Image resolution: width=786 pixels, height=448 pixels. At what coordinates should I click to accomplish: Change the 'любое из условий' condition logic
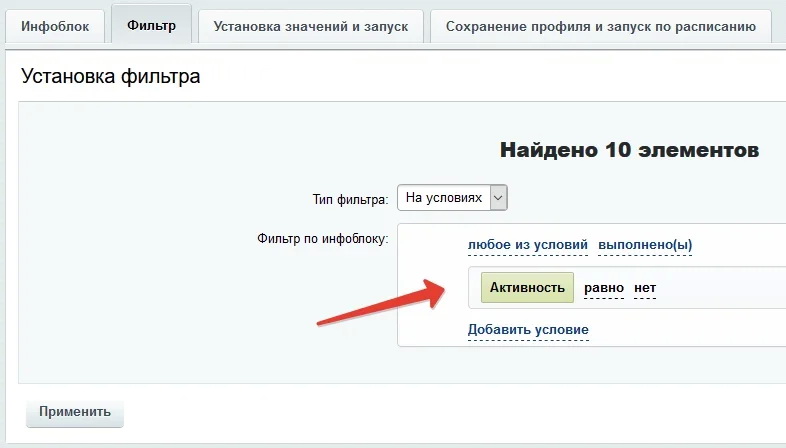coord(527,245)
